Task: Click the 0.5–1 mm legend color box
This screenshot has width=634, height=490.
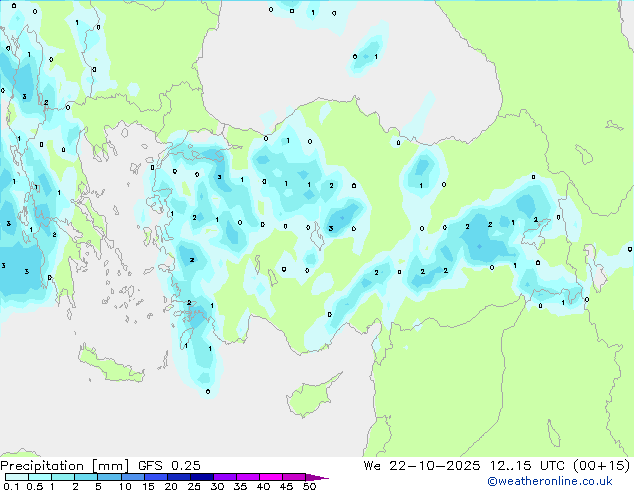Action: [x=40, y=477]
